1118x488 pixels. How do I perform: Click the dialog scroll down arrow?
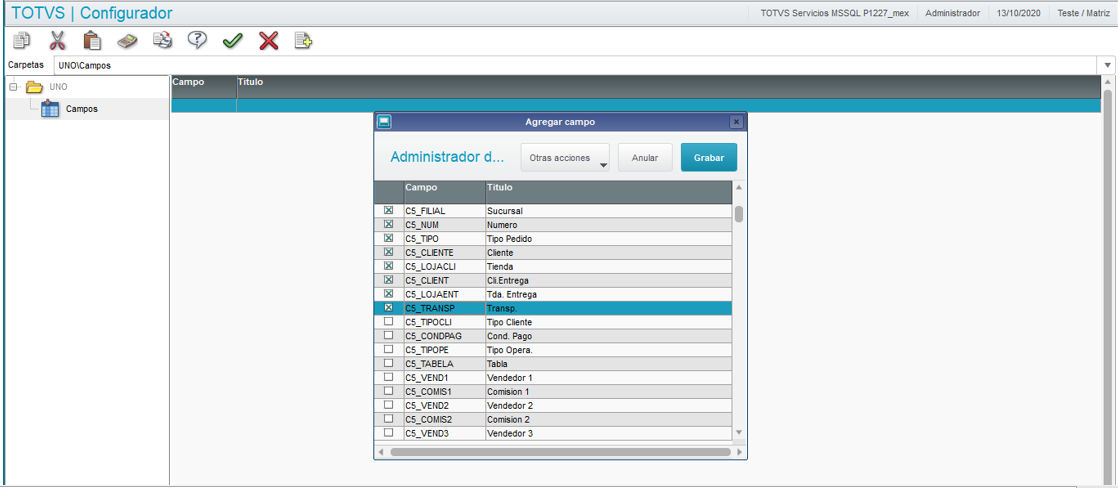[x=739, y=432]
